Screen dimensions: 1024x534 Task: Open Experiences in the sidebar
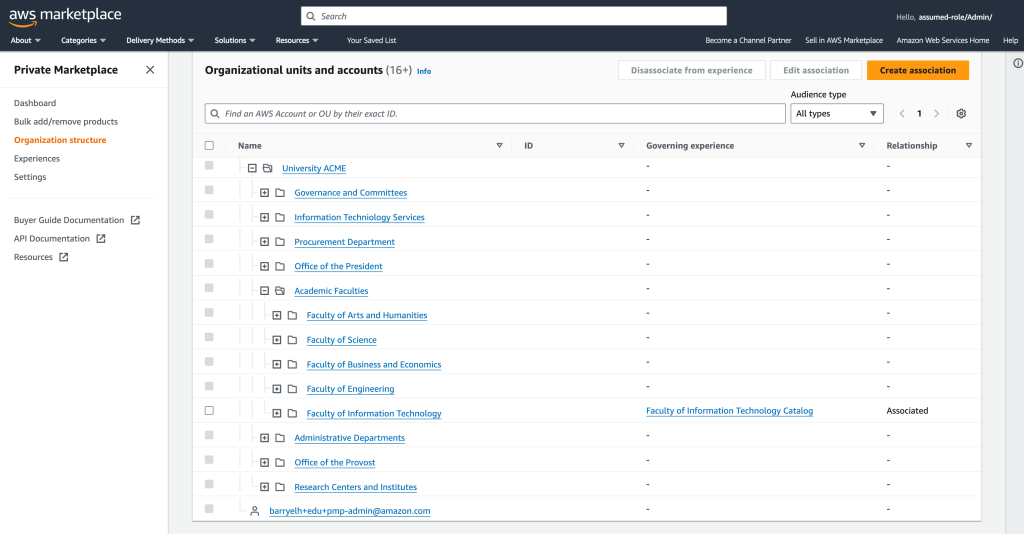tap(37, 159)
